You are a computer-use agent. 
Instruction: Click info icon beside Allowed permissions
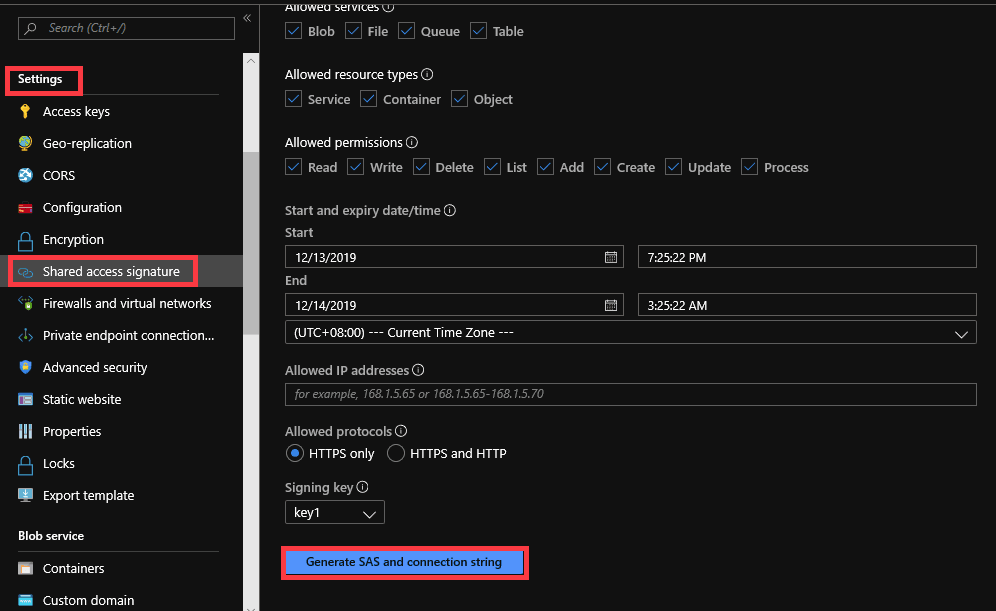click(412, 143)
